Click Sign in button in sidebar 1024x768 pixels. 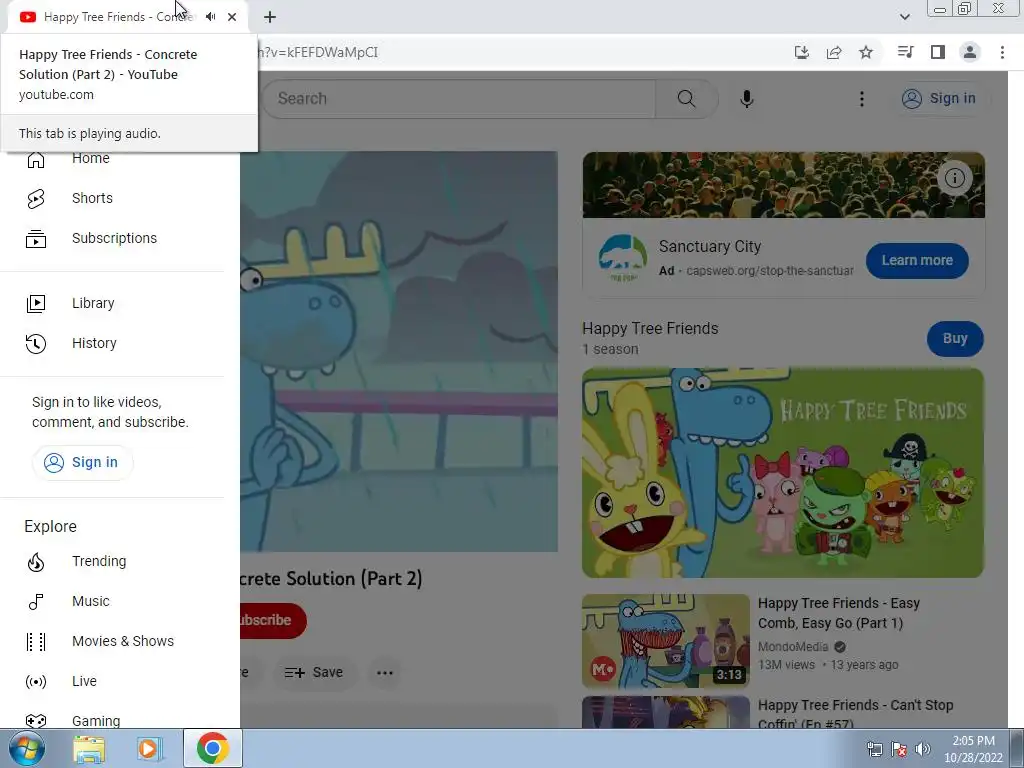(x=82, y=462)
